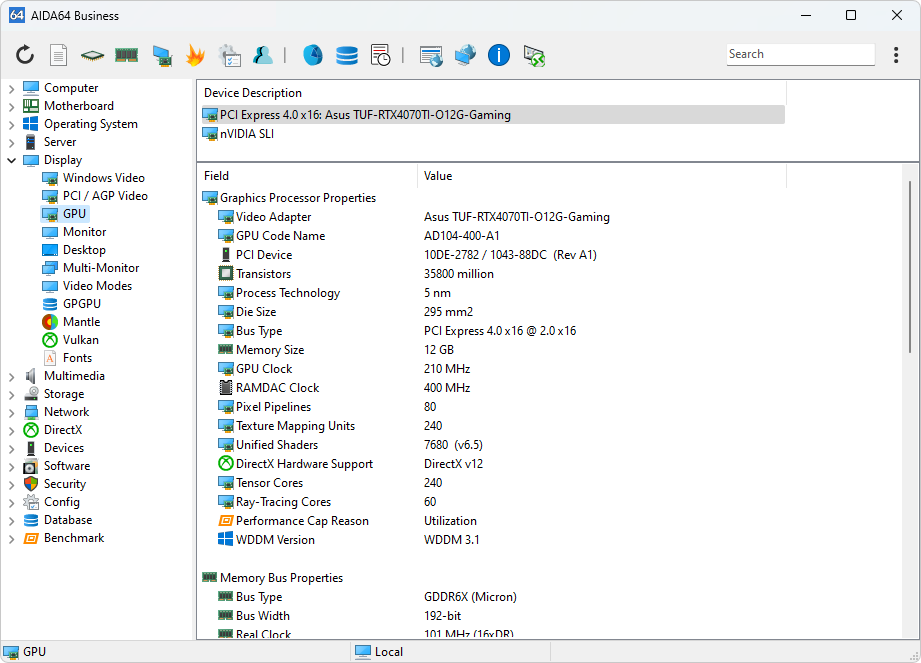
Task: Click the blue info circle icon
Action: [499, 55]
